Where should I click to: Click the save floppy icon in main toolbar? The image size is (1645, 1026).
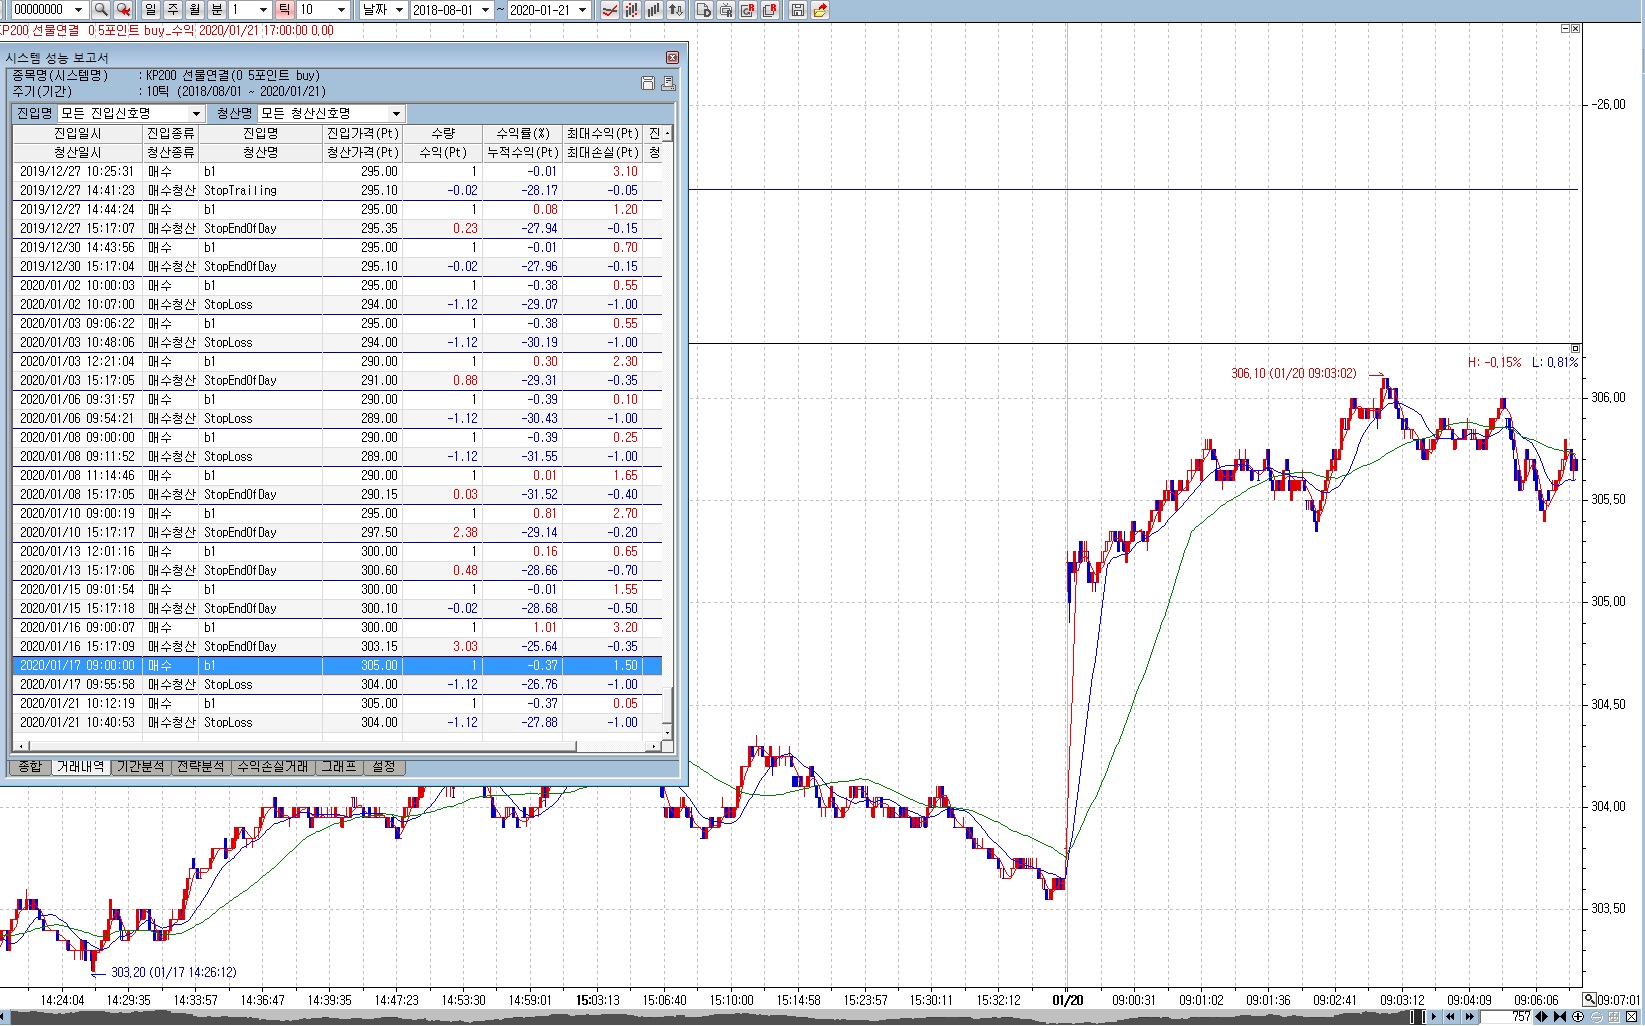coord(797,10)
